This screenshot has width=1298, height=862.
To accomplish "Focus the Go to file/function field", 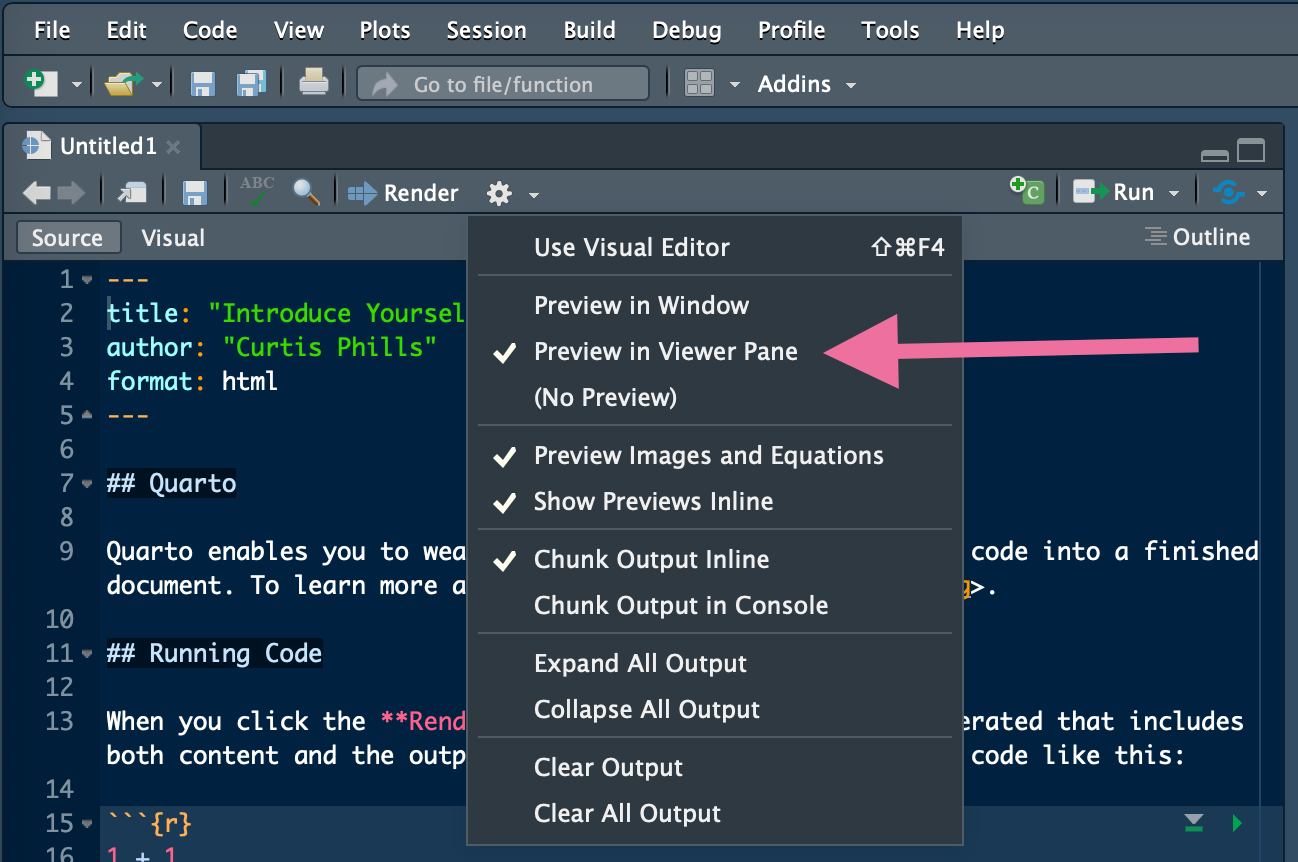I will click(x=503, y=84).
